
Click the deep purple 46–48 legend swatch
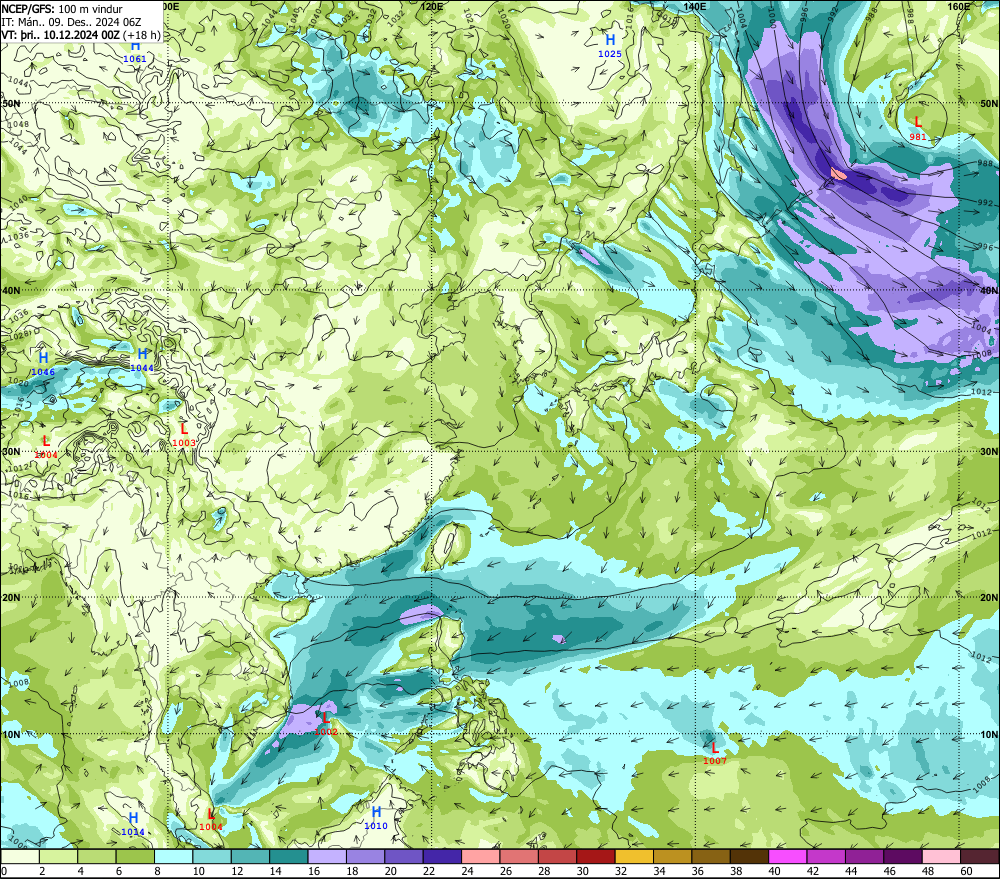pos(904,857)
